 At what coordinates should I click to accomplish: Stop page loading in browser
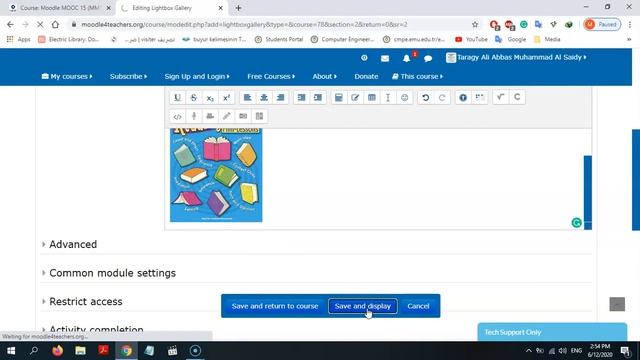pyautogui.click(x=40, y=24)
